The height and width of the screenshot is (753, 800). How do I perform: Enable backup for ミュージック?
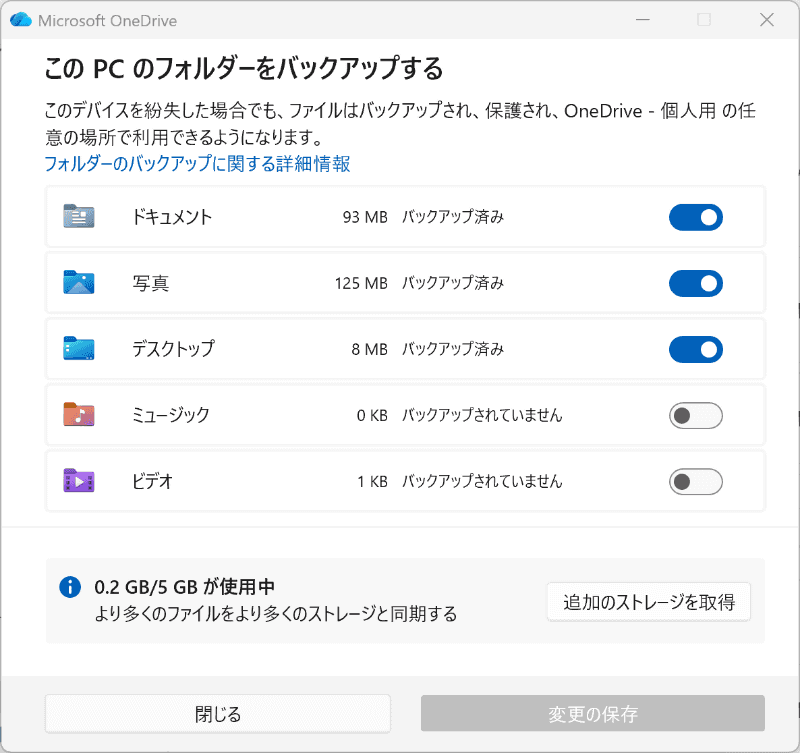tap(695, 415)
